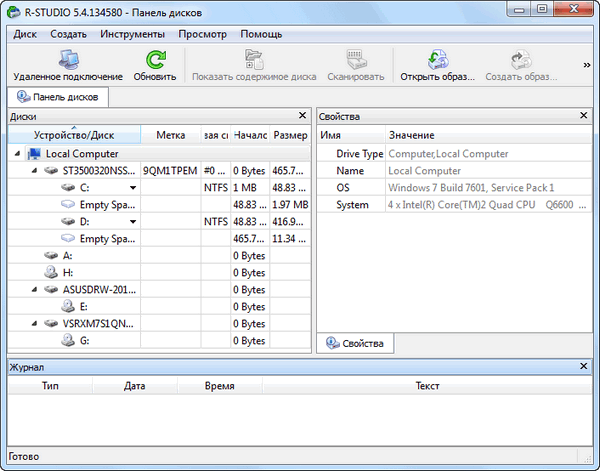The image size is (600, 471).
Task: Open the dropdown arrow beside drive C:
Action: click(132, 188)
